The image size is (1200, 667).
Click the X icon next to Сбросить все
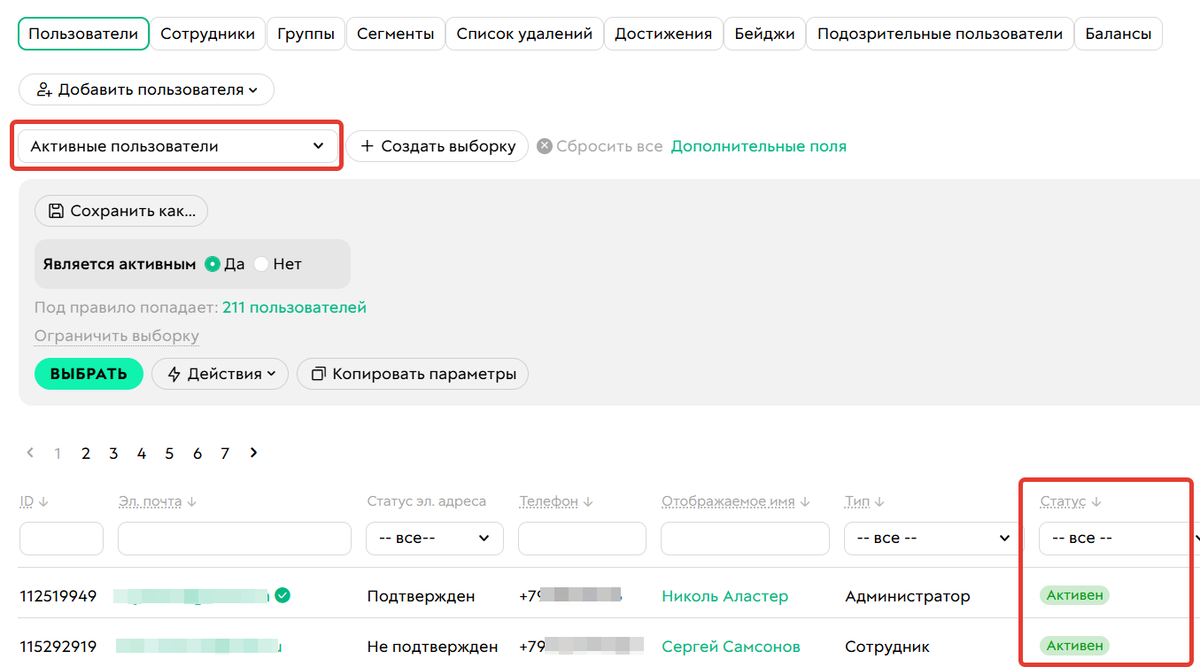[x=545, y=145]
